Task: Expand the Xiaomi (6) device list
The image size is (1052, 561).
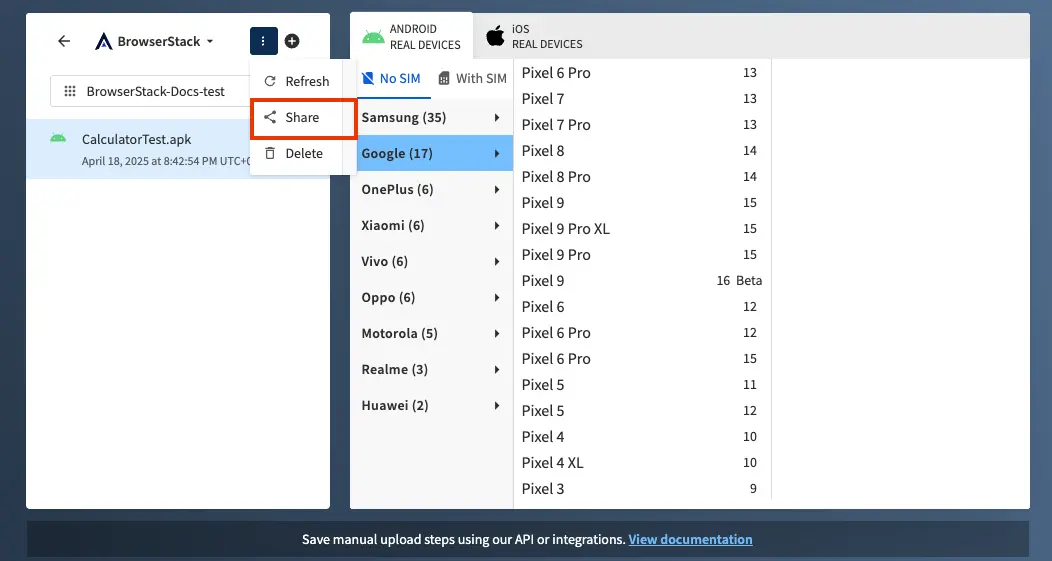Action: [434, 226]
